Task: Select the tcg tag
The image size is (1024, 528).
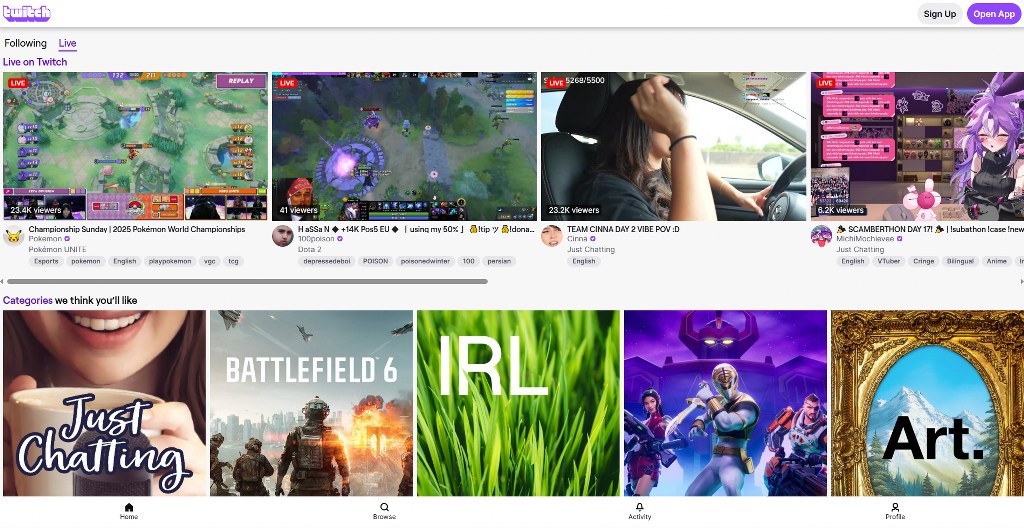Action: click(233, 261)
